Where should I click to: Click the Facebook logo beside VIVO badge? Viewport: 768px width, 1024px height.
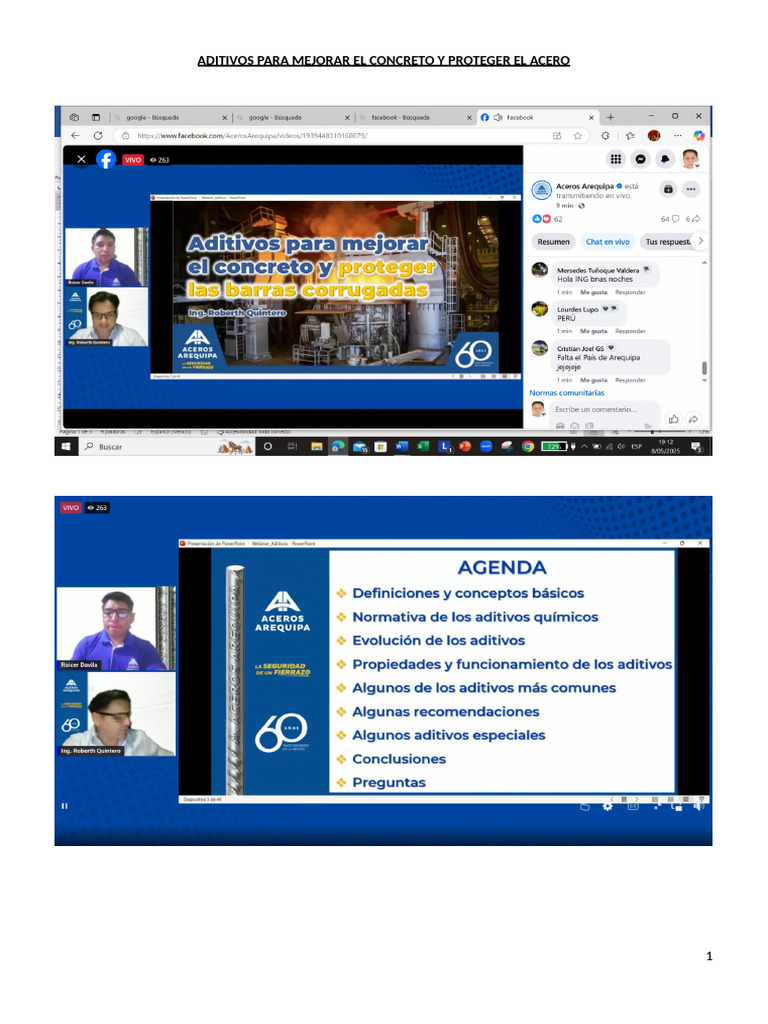[x=106, y=159]
